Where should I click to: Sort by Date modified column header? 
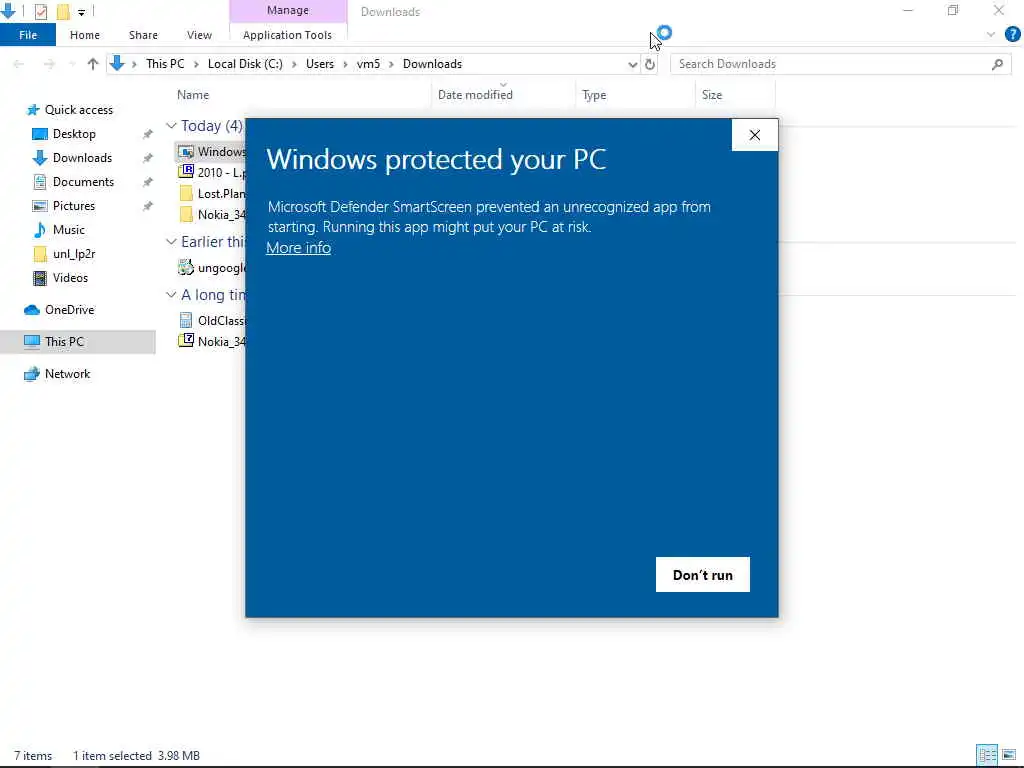475,95
